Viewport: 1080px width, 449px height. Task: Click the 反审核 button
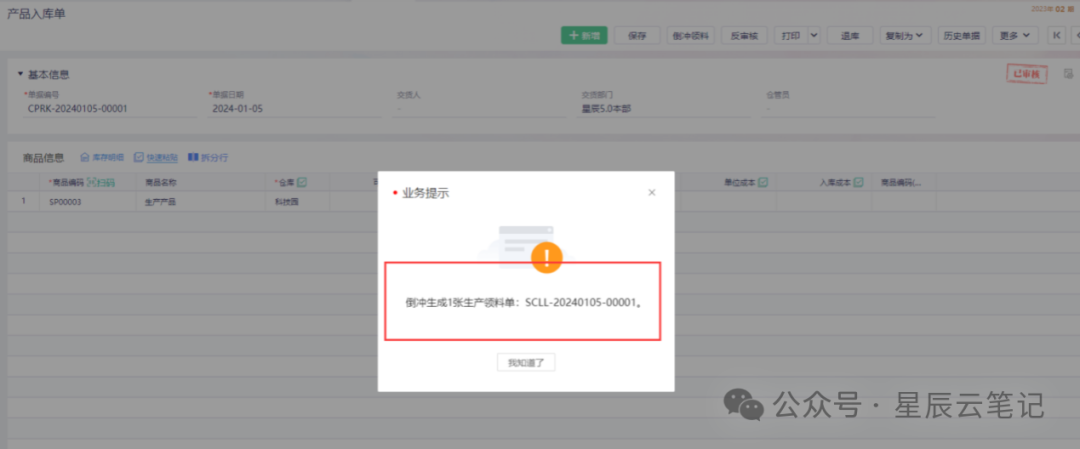coord(744,36)
